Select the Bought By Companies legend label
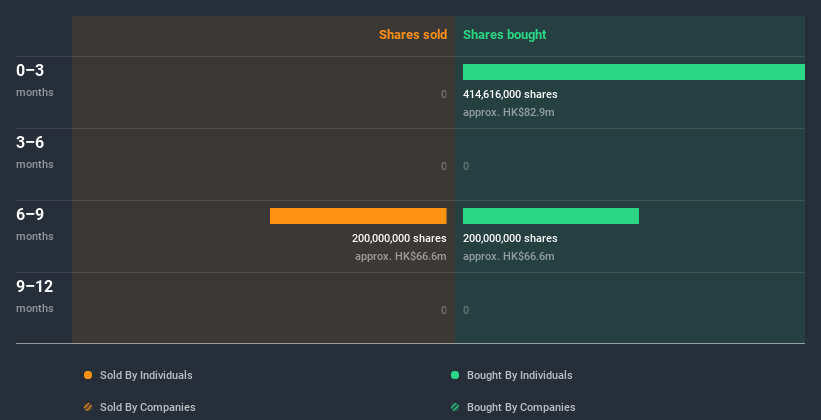The image size is (821, 420). (521, 407)
